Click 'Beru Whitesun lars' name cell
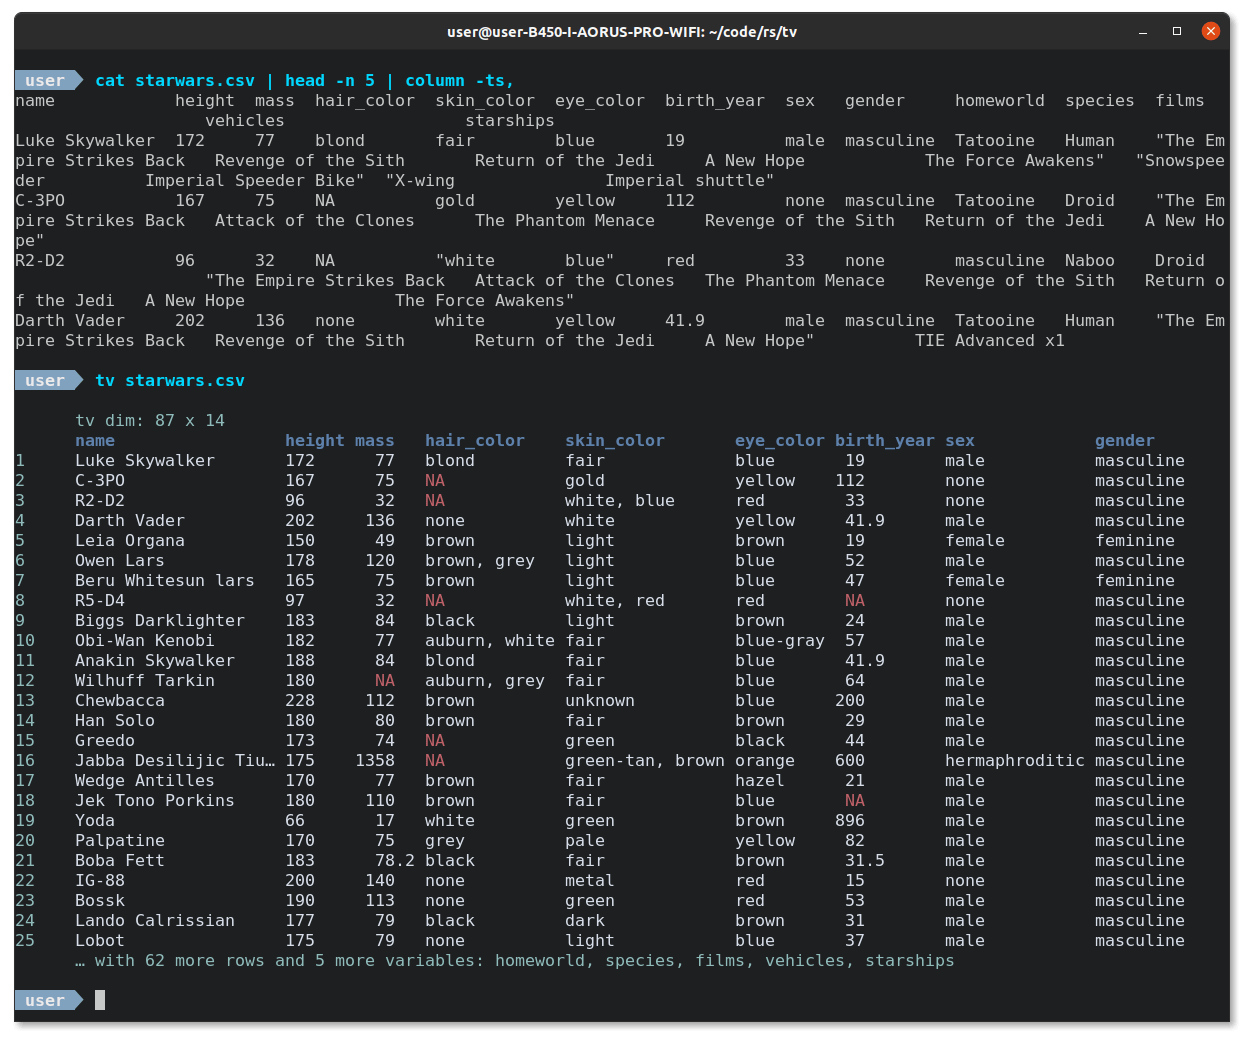The height and width of the screenshot is (1040, 1248). click(x=165, y=581)
